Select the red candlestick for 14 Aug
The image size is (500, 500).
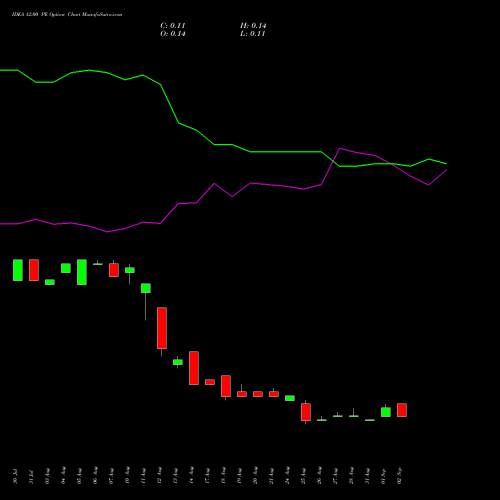pyautogui.click(x=194, y=368)
